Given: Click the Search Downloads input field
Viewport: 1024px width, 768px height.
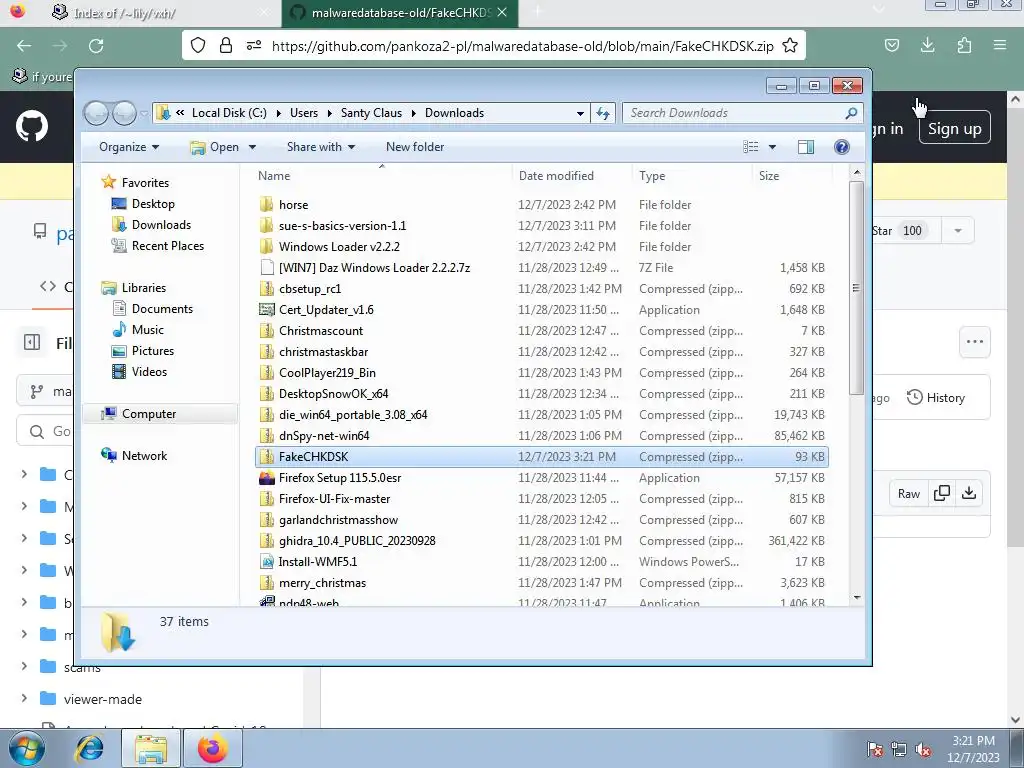Looking at the screenshot, I should [735, 113].
